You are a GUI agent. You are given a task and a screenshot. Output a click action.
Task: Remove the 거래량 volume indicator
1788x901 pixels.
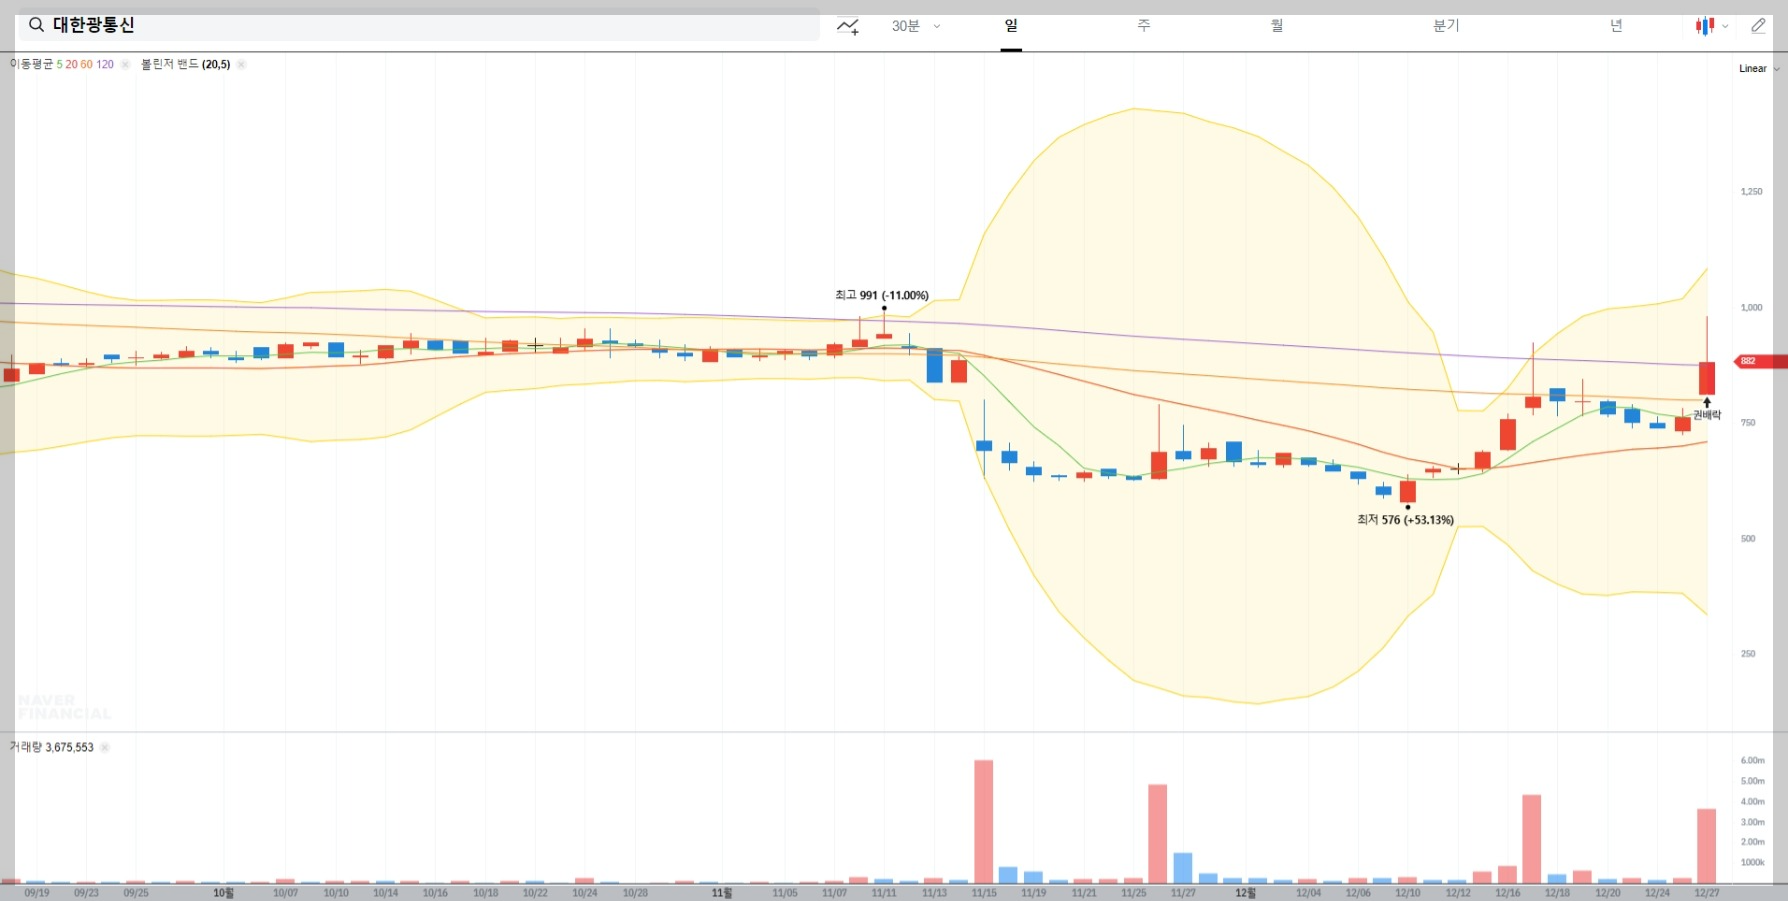point(105,747)
